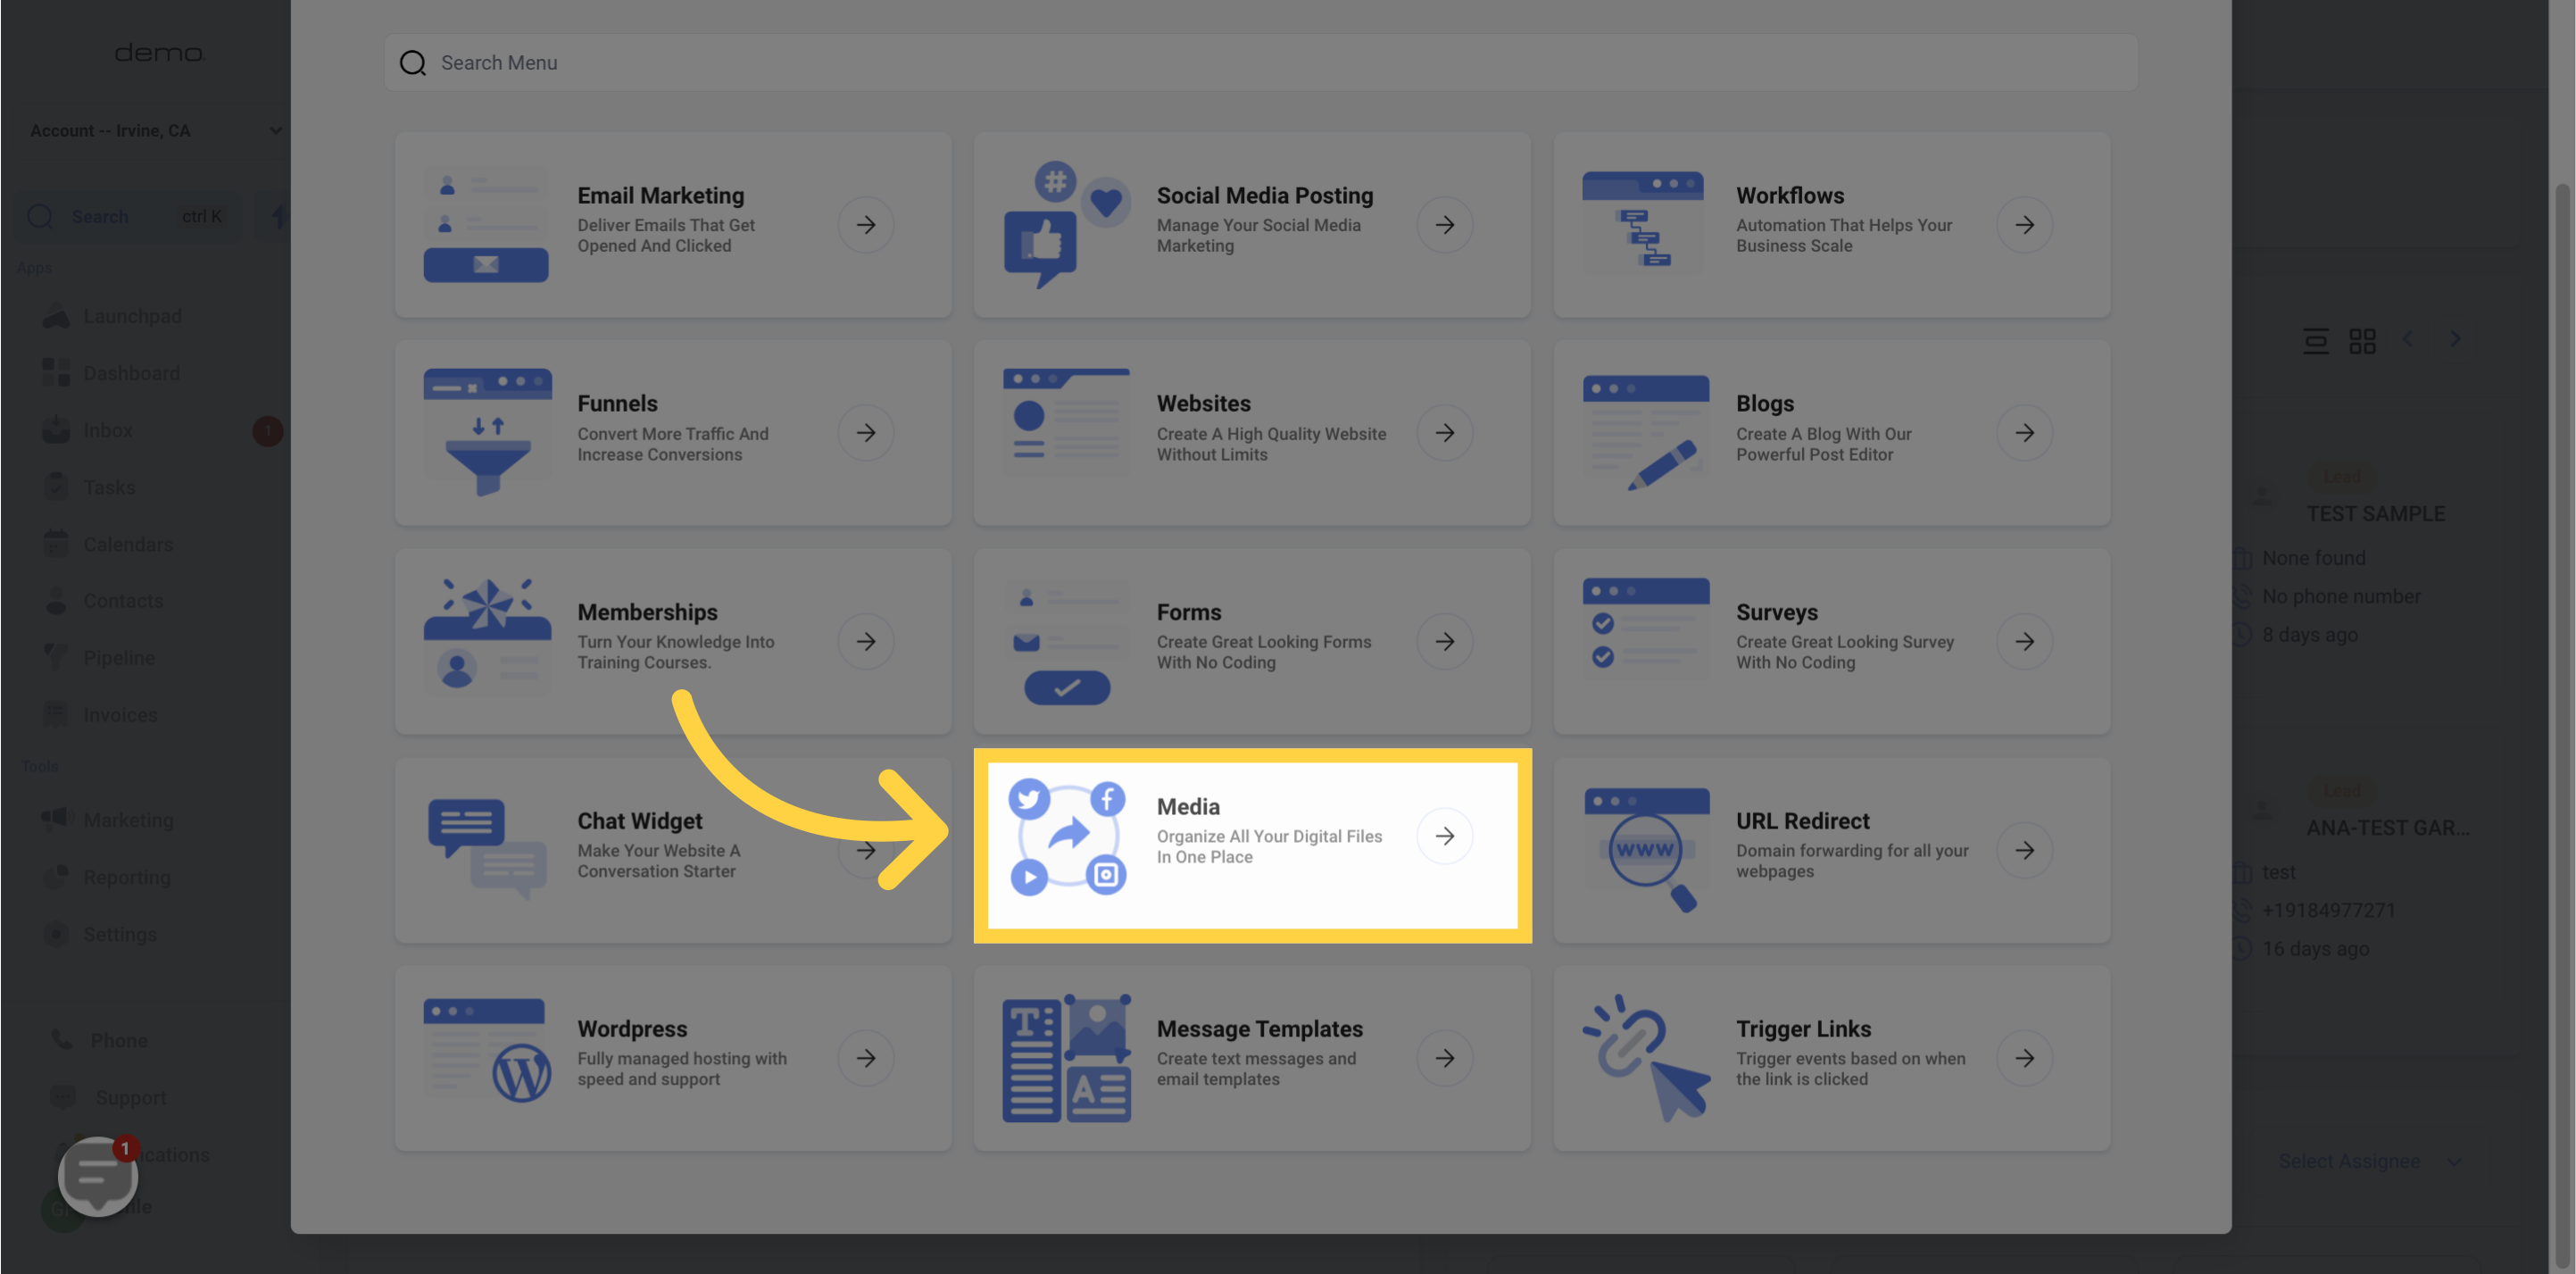
Task: Click the Workflows illustration
Action: click(1643, 222)
